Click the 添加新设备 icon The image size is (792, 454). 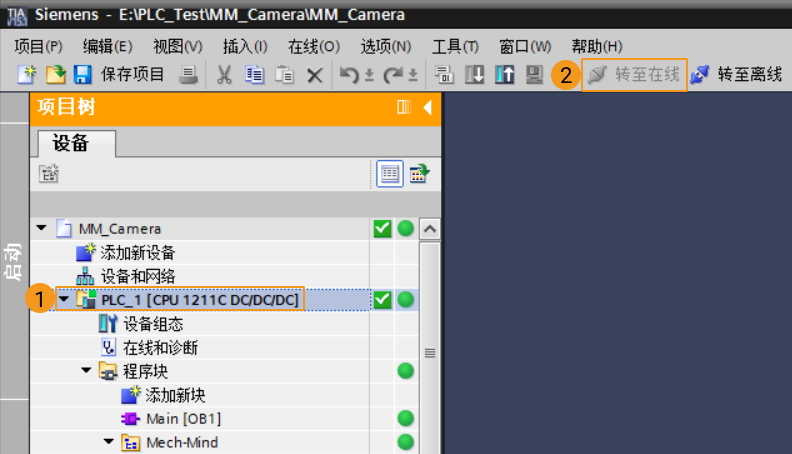pos(86,252)
